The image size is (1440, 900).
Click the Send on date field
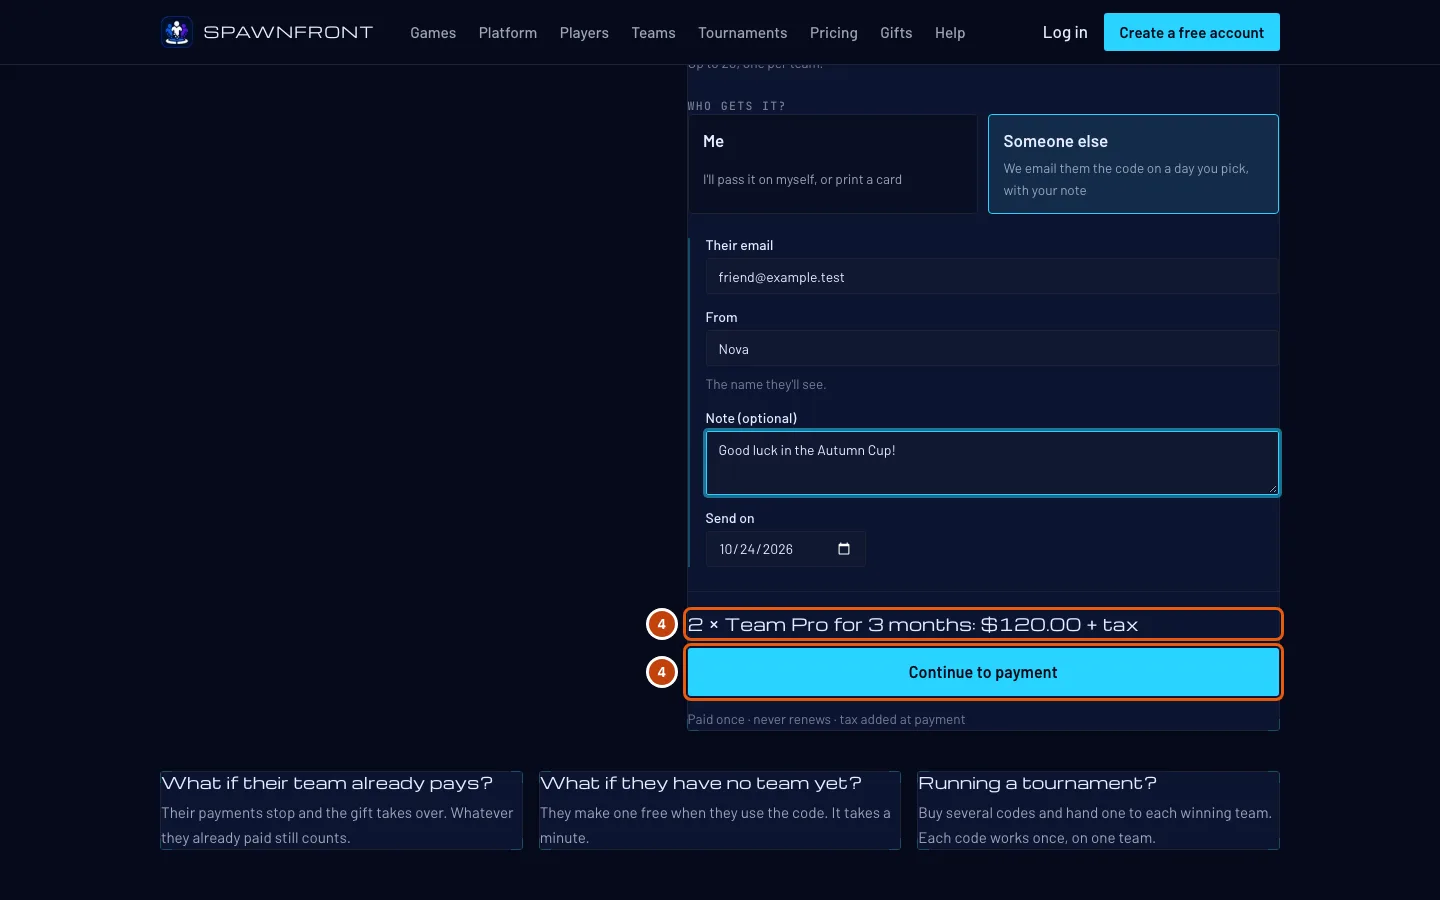[x=786, y=549]
